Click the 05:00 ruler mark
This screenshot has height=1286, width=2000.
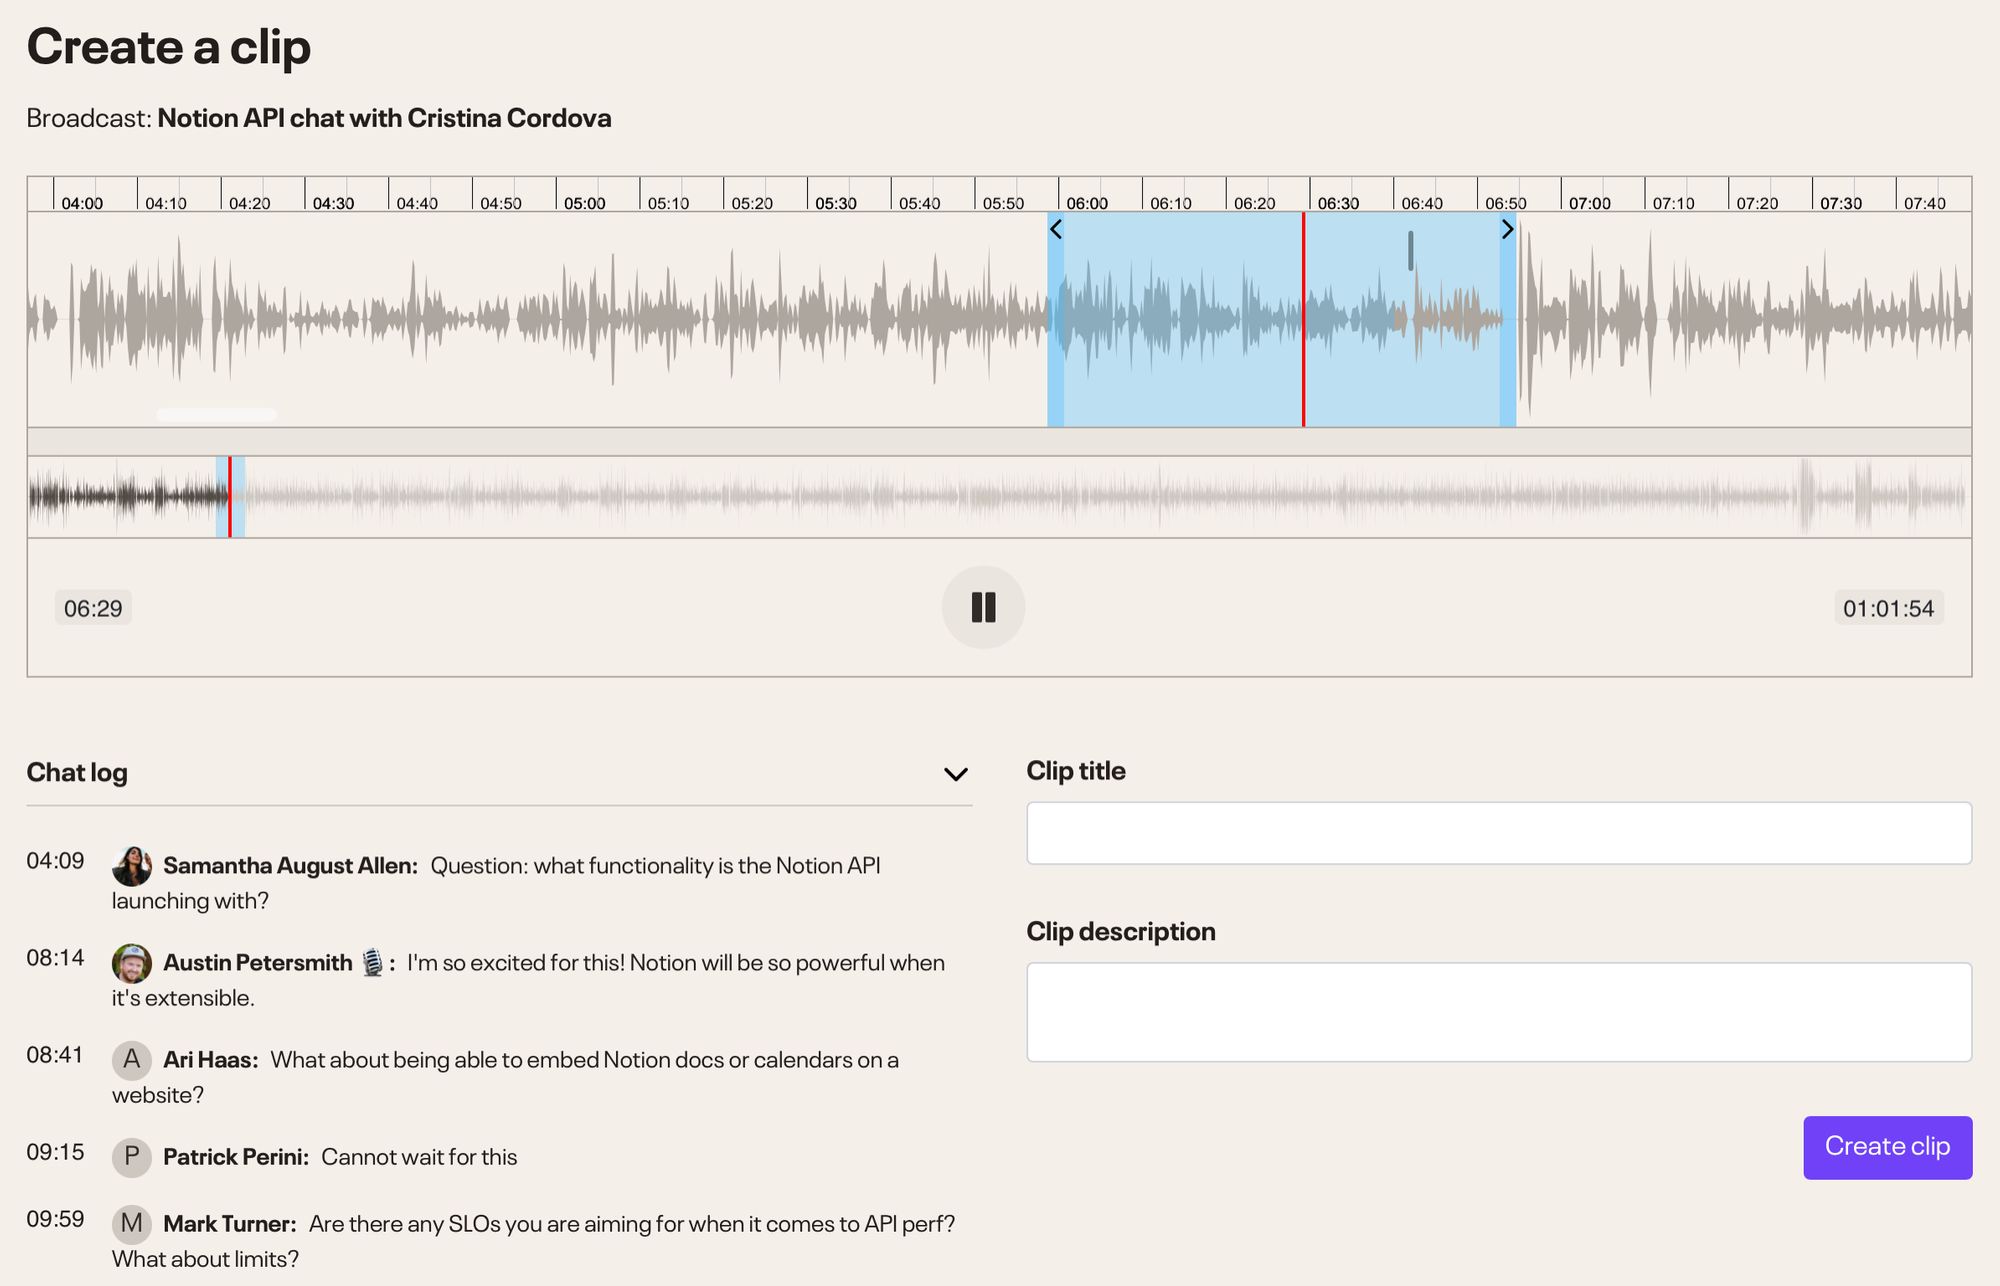pos(584,203)
